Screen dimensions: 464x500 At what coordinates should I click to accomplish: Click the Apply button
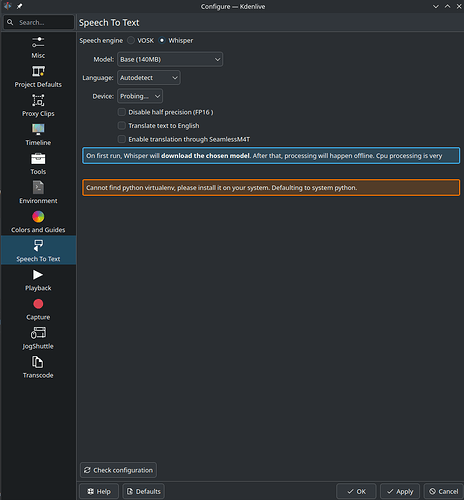tap(400, 491)
